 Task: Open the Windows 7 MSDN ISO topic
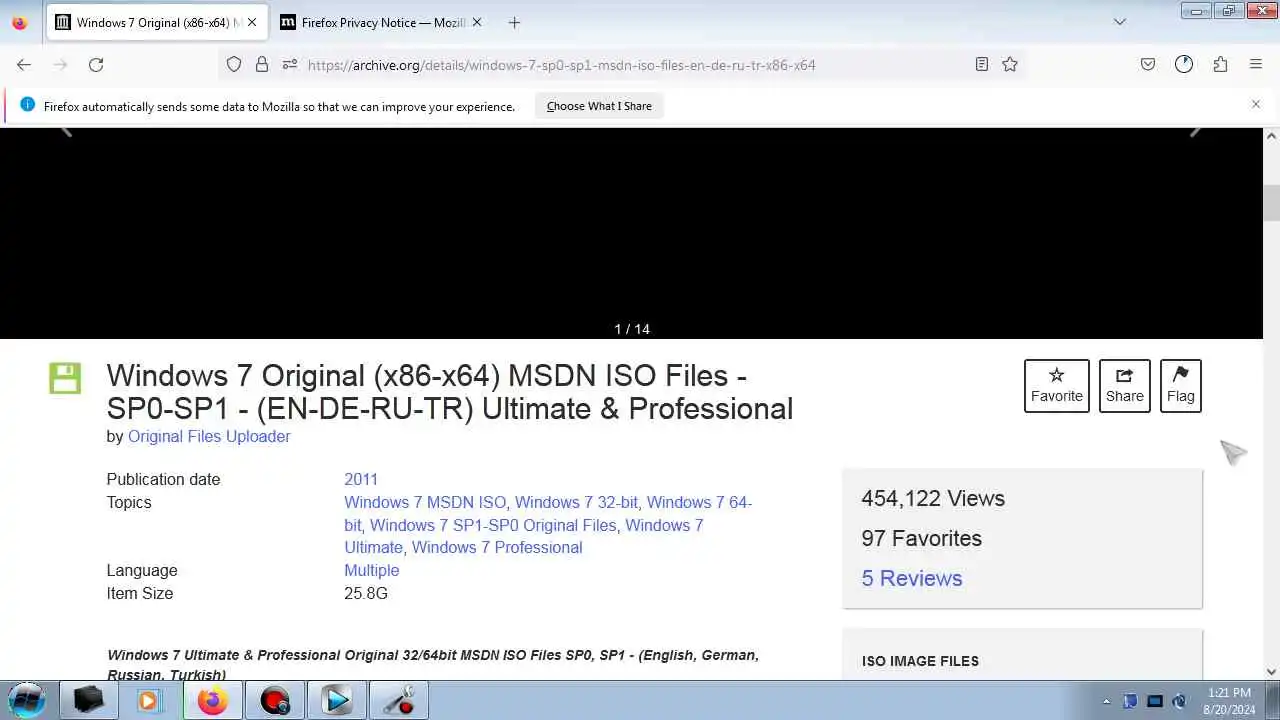[425, 502]
